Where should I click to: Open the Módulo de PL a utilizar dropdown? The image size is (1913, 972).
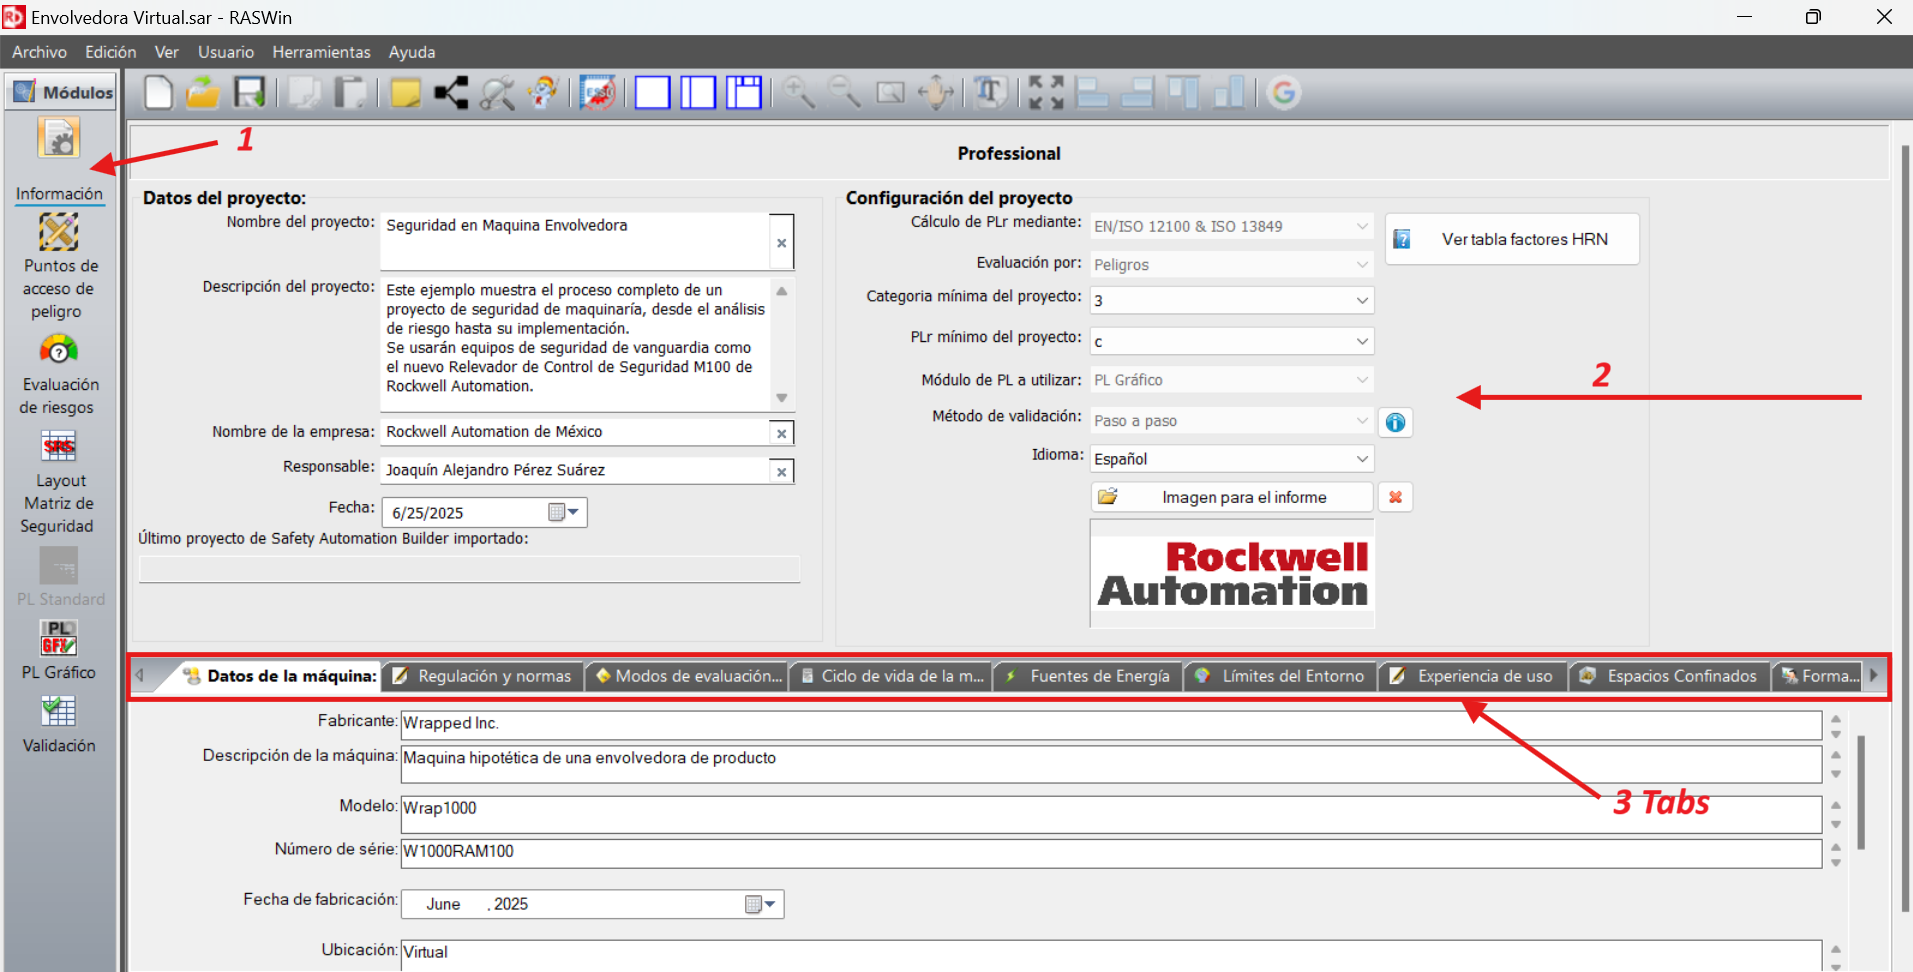tap(1362, 380)
